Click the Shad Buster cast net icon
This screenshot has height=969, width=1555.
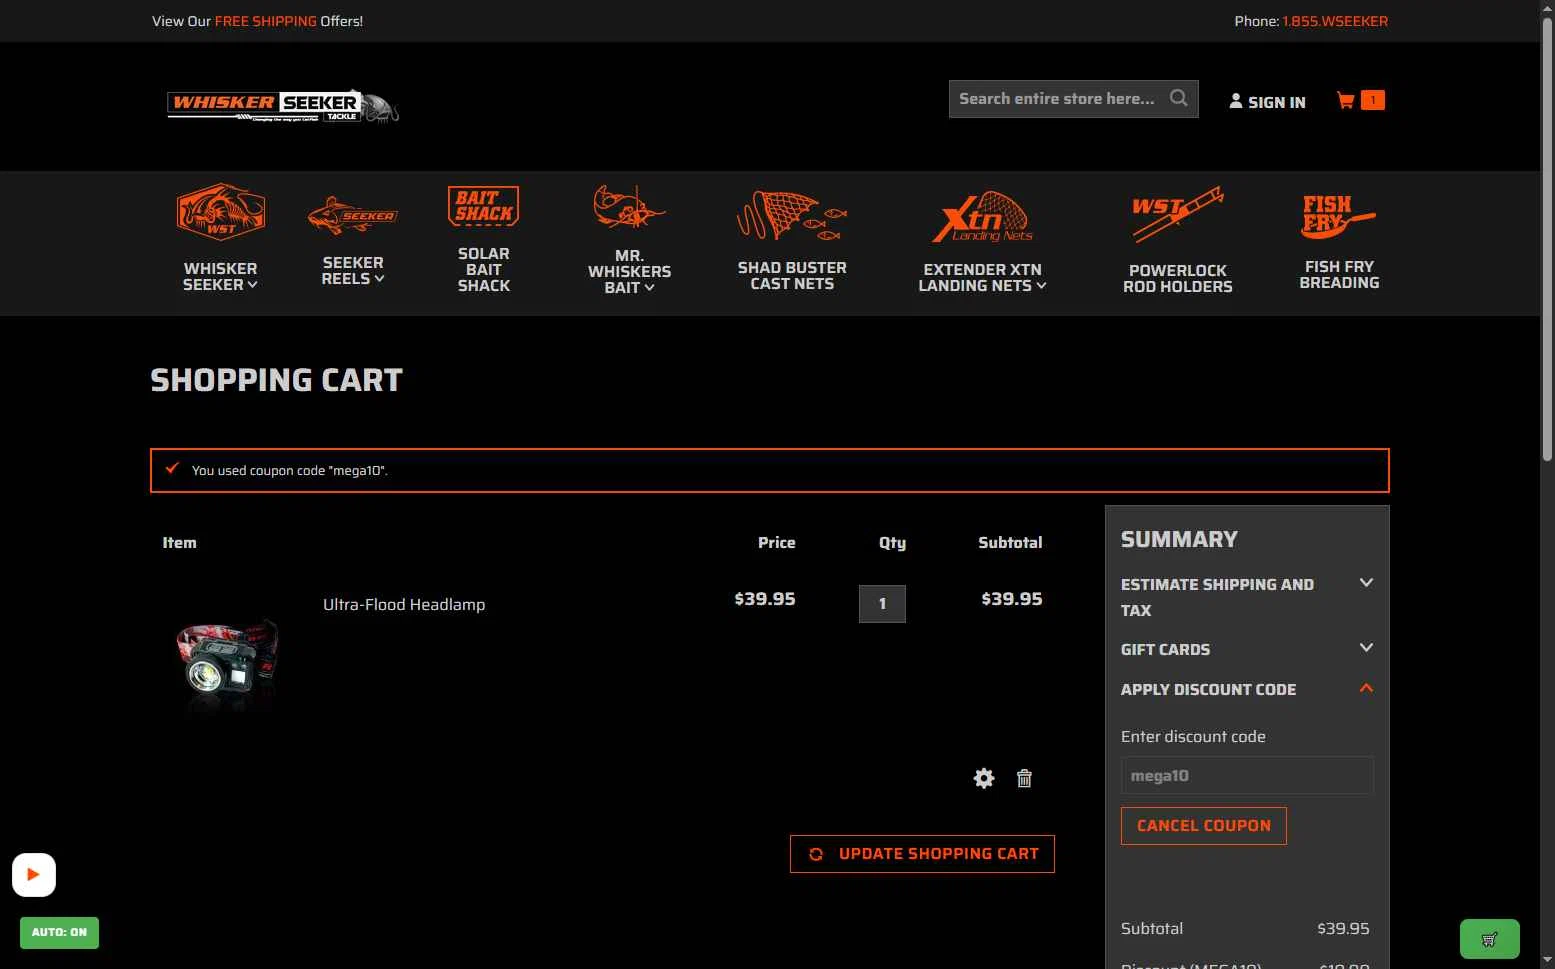pos(792,216)
